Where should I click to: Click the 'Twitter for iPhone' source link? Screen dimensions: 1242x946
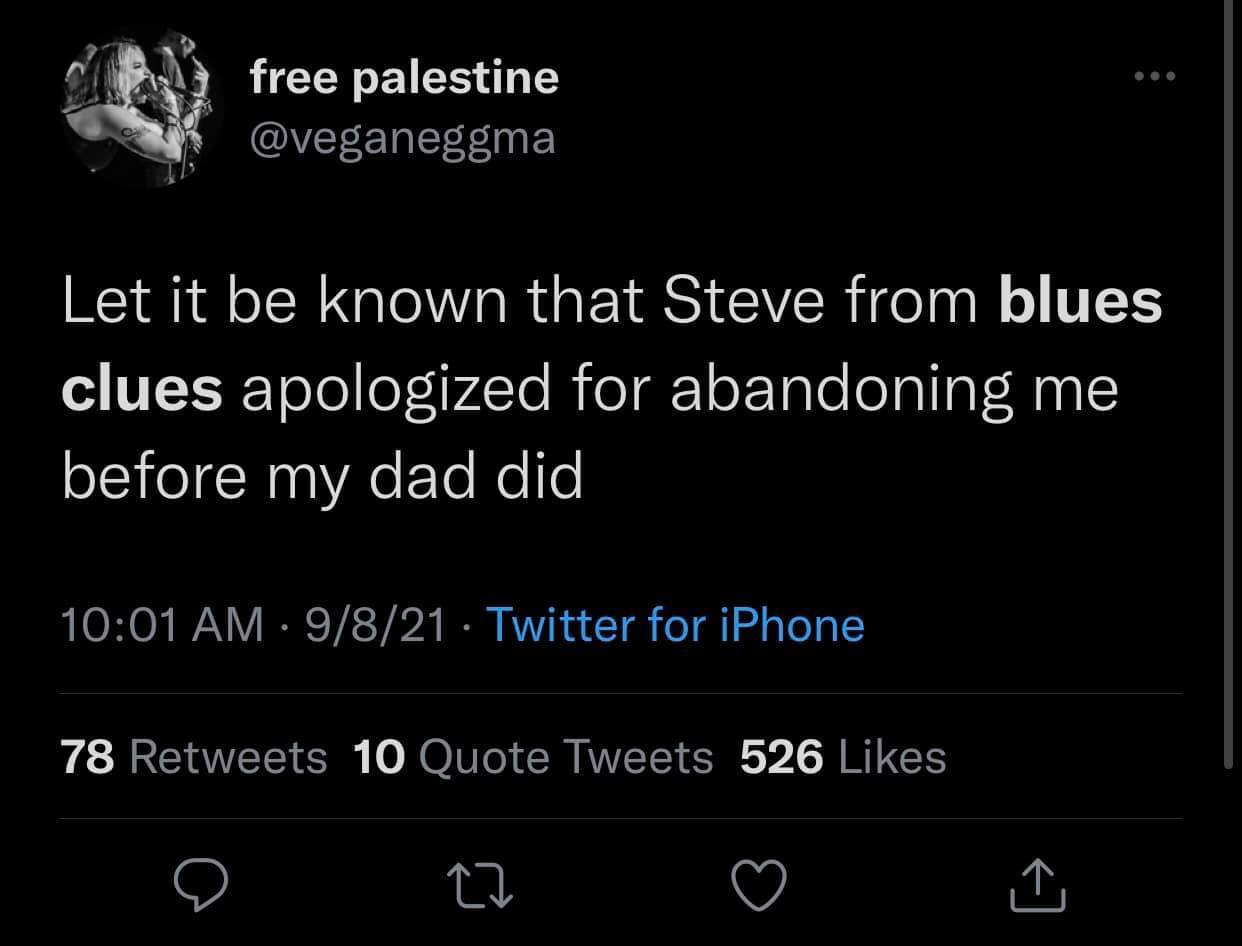[x=674, y=625]
